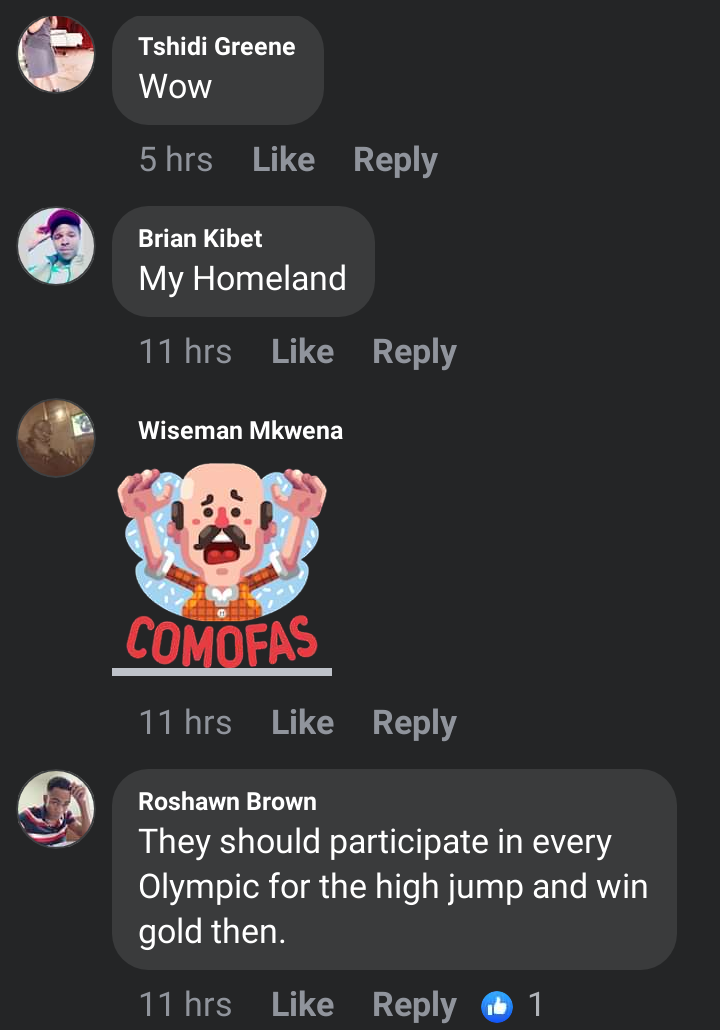Reply to Roshawn Brown's comment

[x=415, y=1005]
